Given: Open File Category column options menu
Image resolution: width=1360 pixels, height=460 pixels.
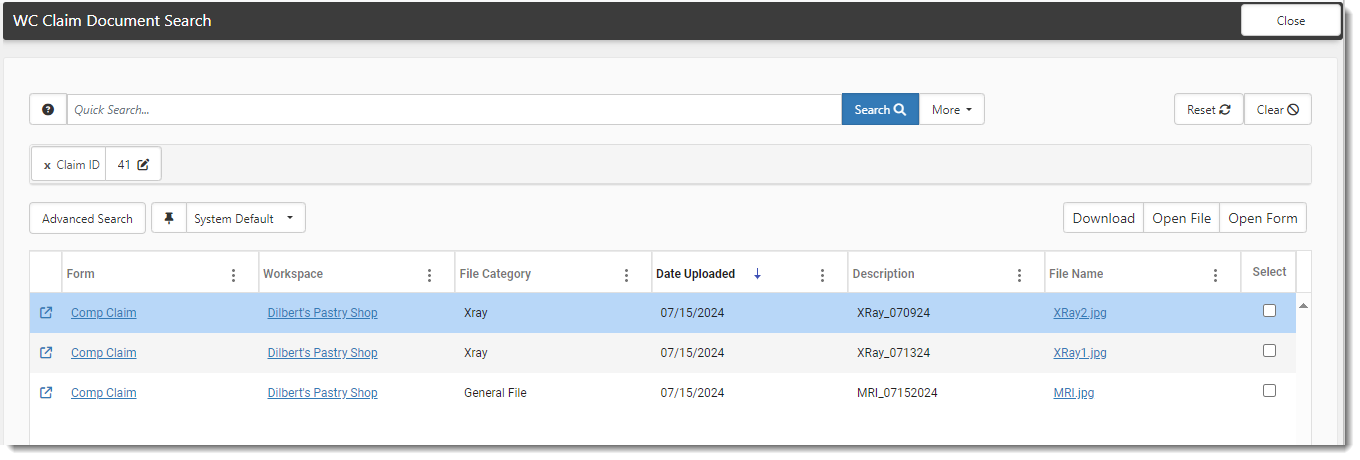Looking at the screenshot, I should point(627,275).
